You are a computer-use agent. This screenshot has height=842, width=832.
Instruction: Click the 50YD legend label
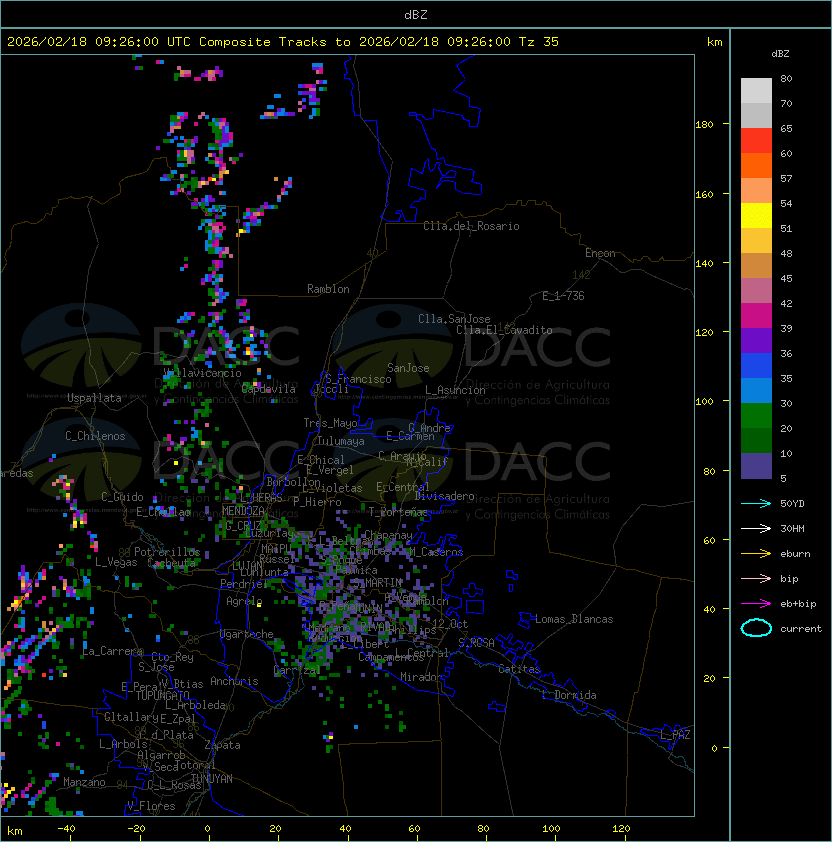click(792, 503)
